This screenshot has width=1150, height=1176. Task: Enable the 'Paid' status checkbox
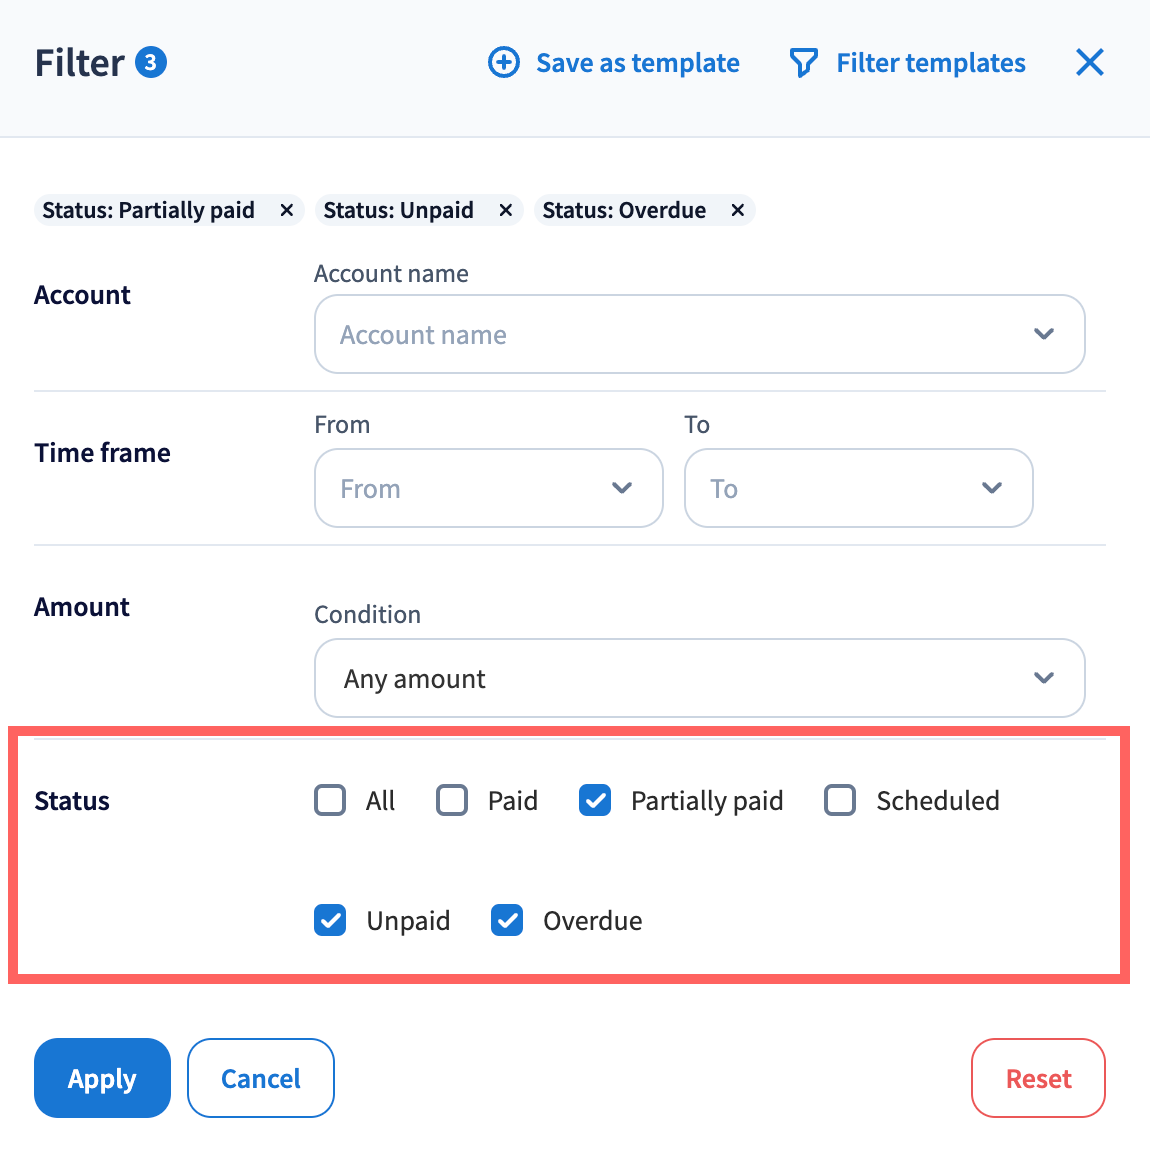pyautogui.click(x=452, y=801)
